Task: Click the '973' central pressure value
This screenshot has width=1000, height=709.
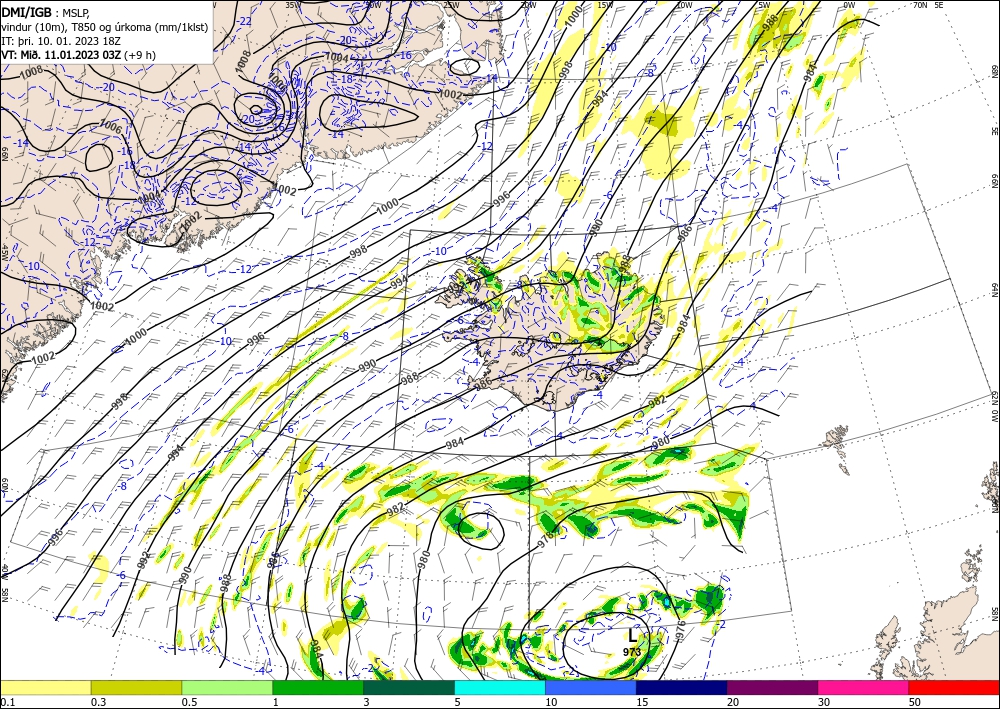Action: click(632, 652)
